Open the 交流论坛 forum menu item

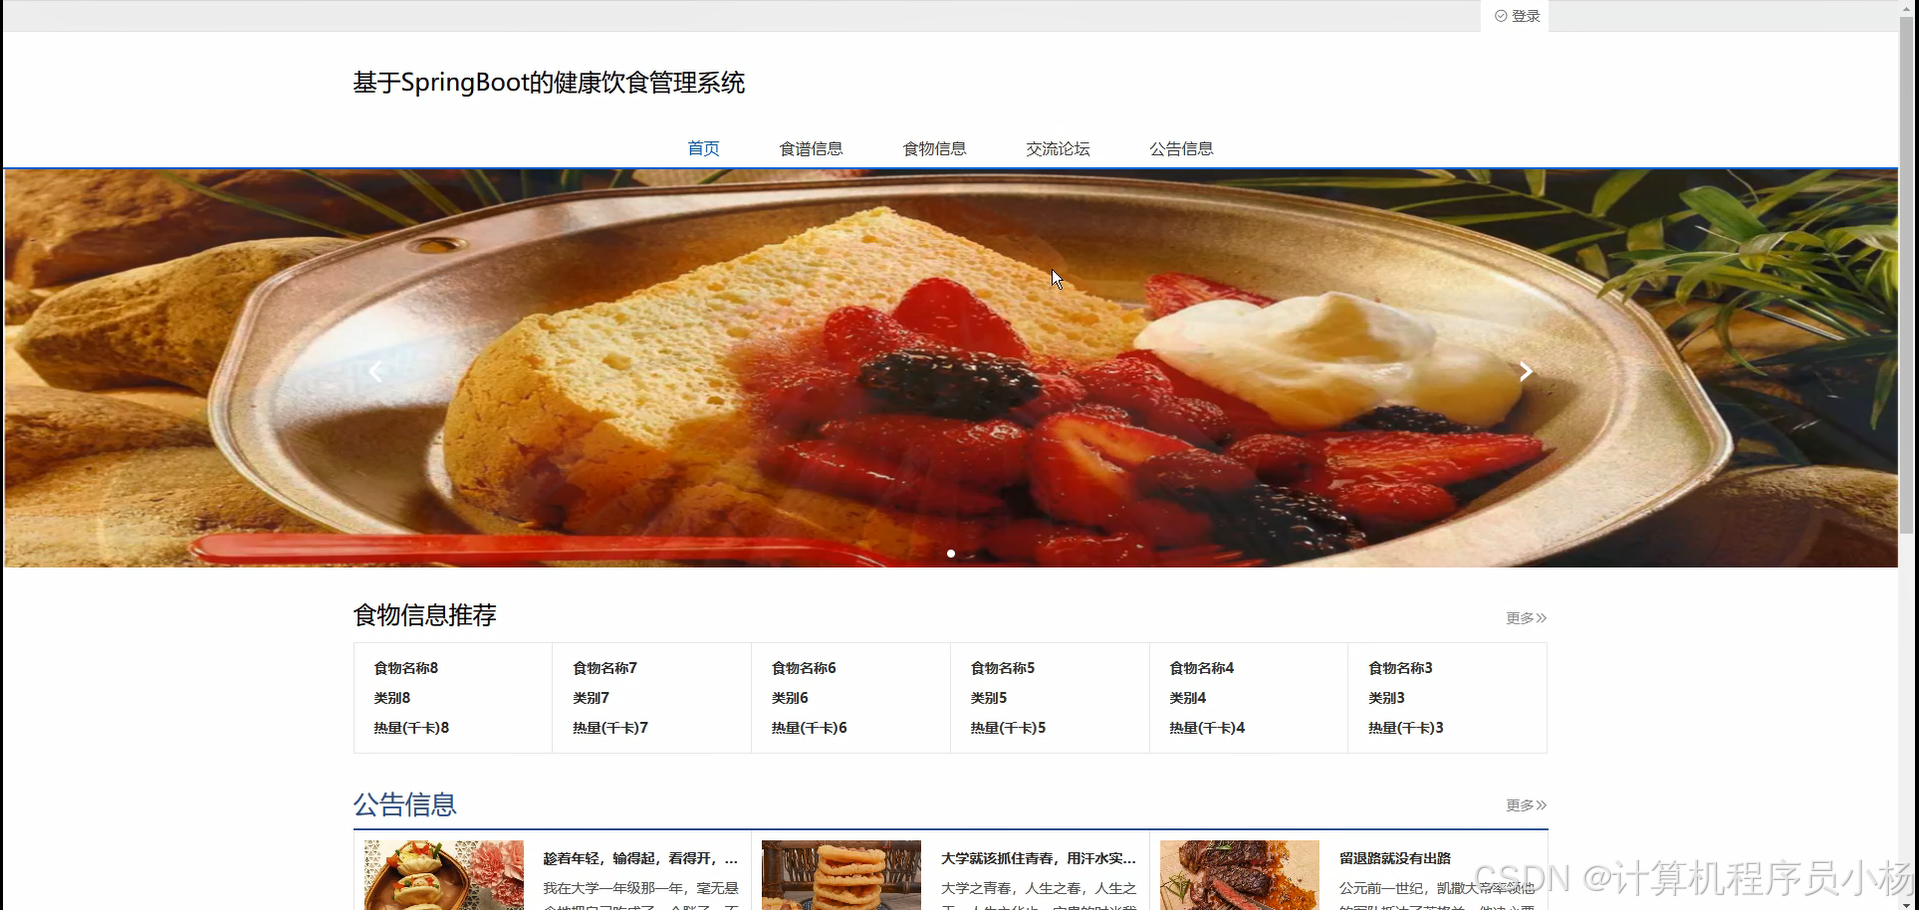tap(1057, 149)
